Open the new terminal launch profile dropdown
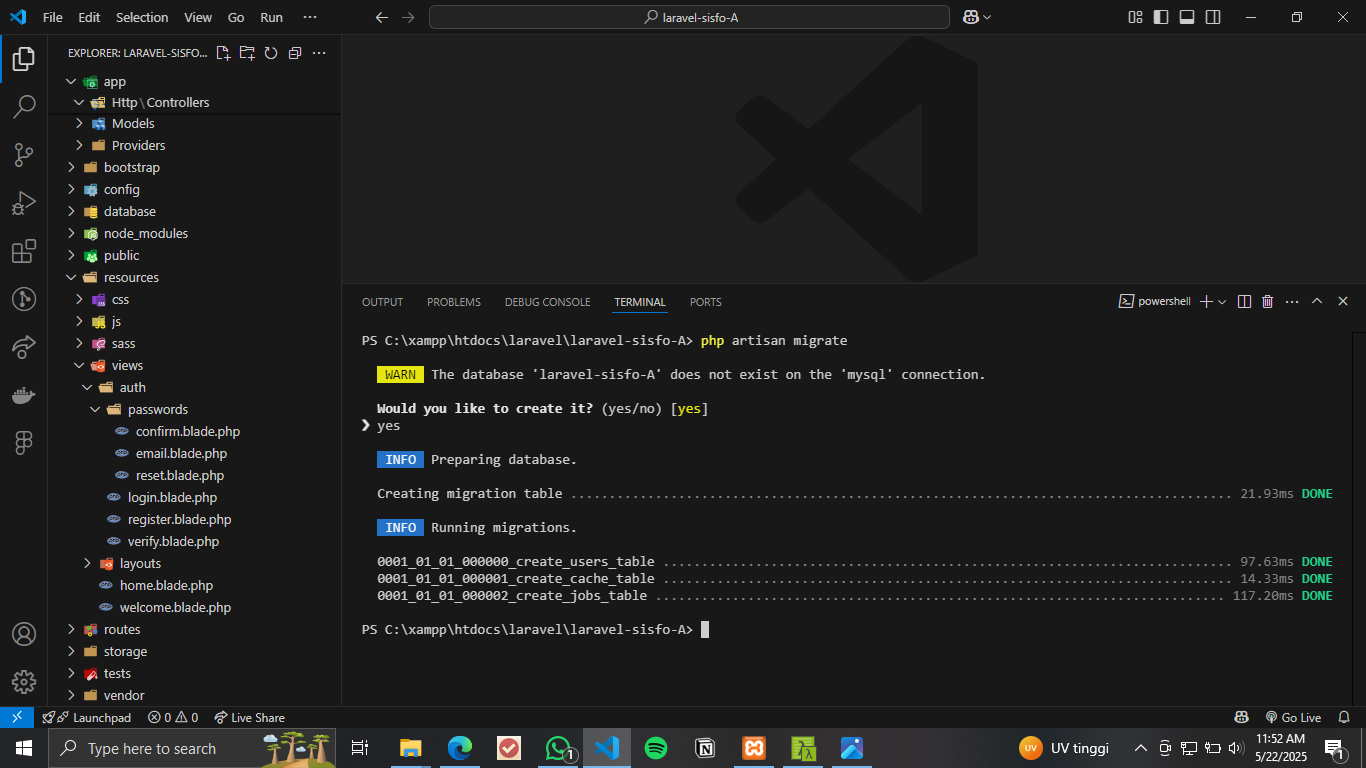Viewport: 1366px width, 768px height. (1222, 302)
